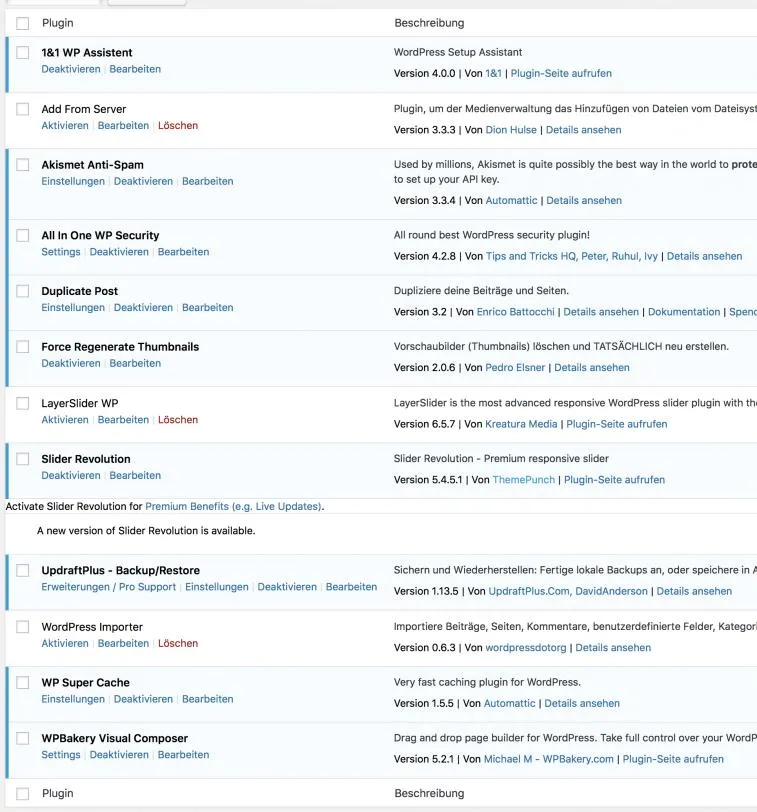Toggle the LayerSlider WP checkbox
This screenshot has width=757, height=812.
(23, 403)
